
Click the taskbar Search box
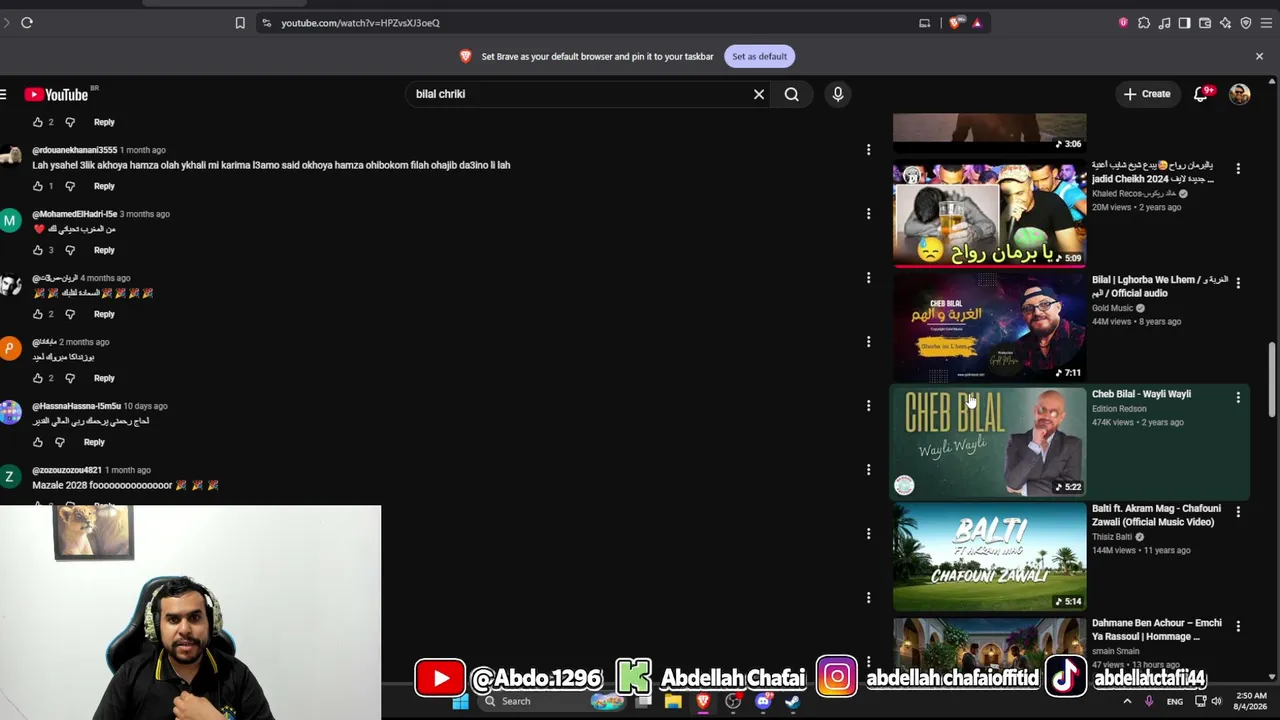coord(550,702)
